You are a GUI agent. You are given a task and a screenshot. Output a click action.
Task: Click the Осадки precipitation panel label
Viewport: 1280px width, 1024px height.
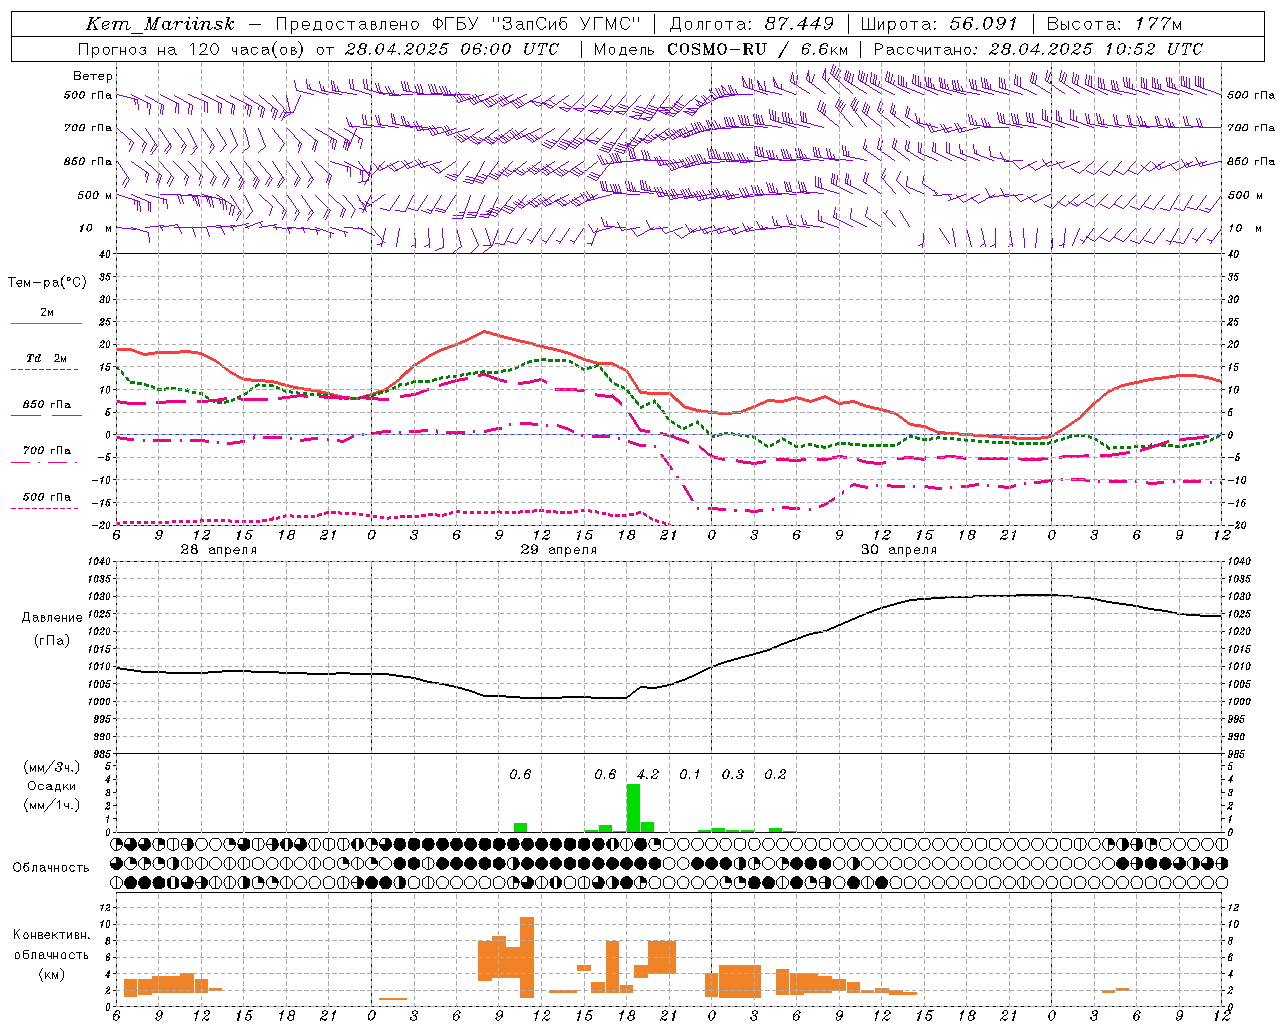pos(52,786)
